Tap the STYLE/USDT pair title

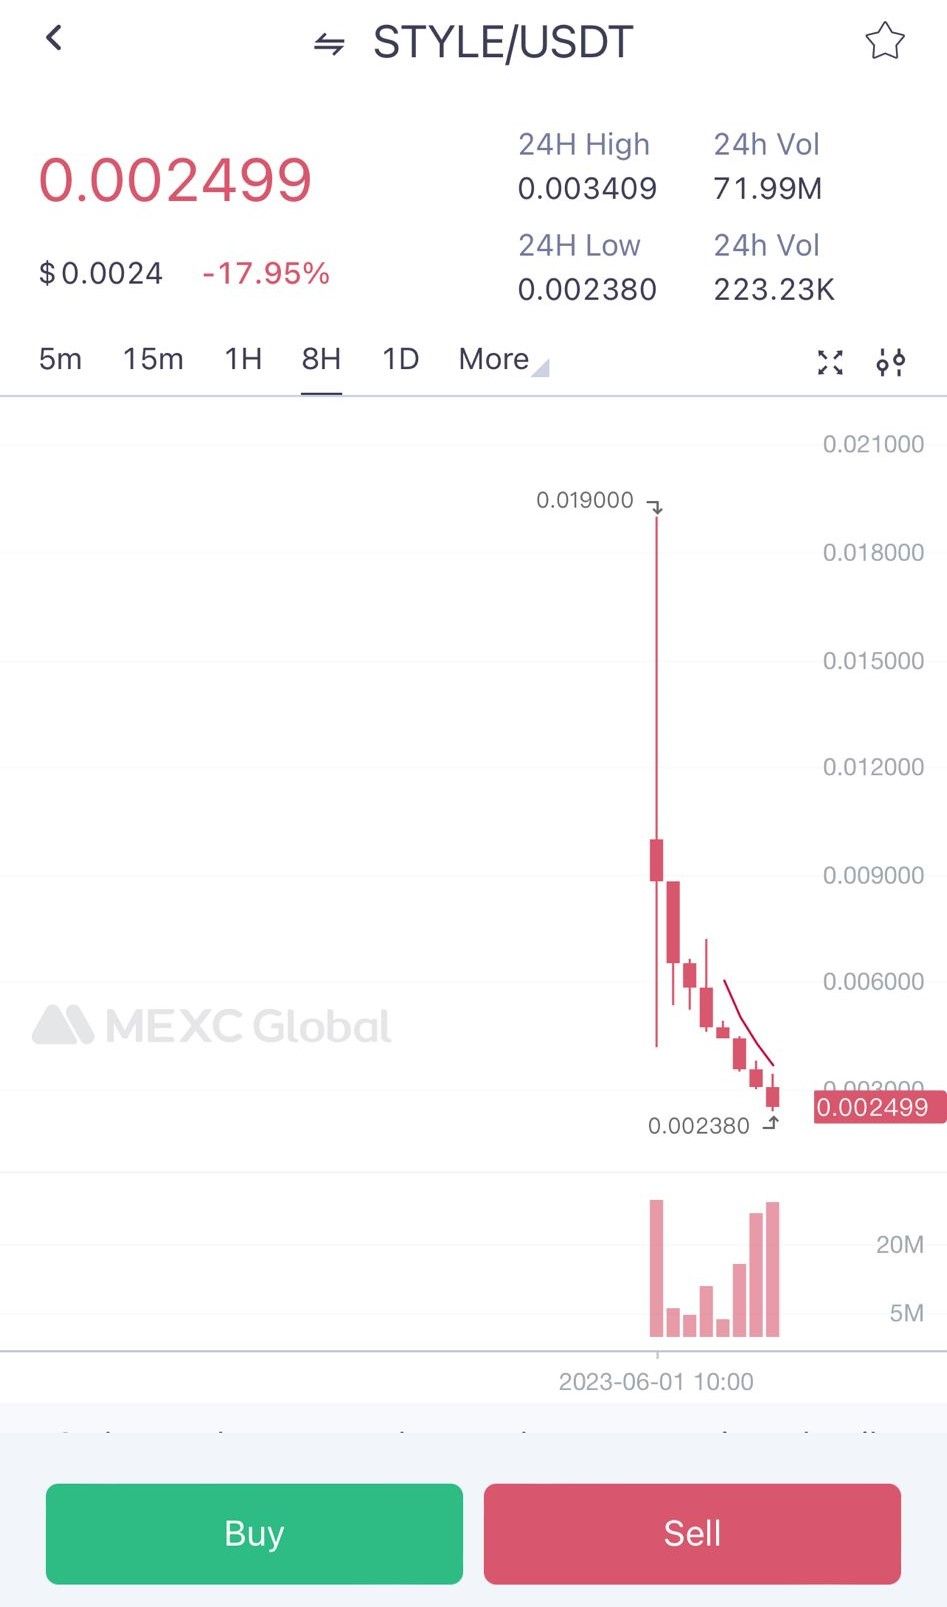tap(503, 43)
